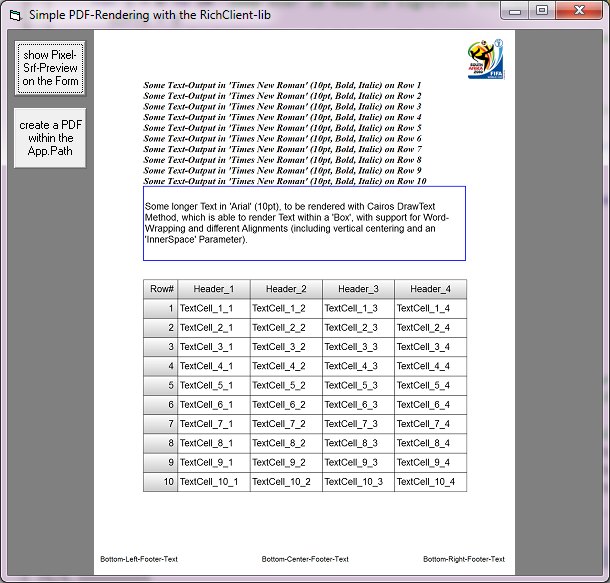This screenshot has width=610, height=583.
Task: Click the TextCell_10_4 table cell
Action: [430, 482]
